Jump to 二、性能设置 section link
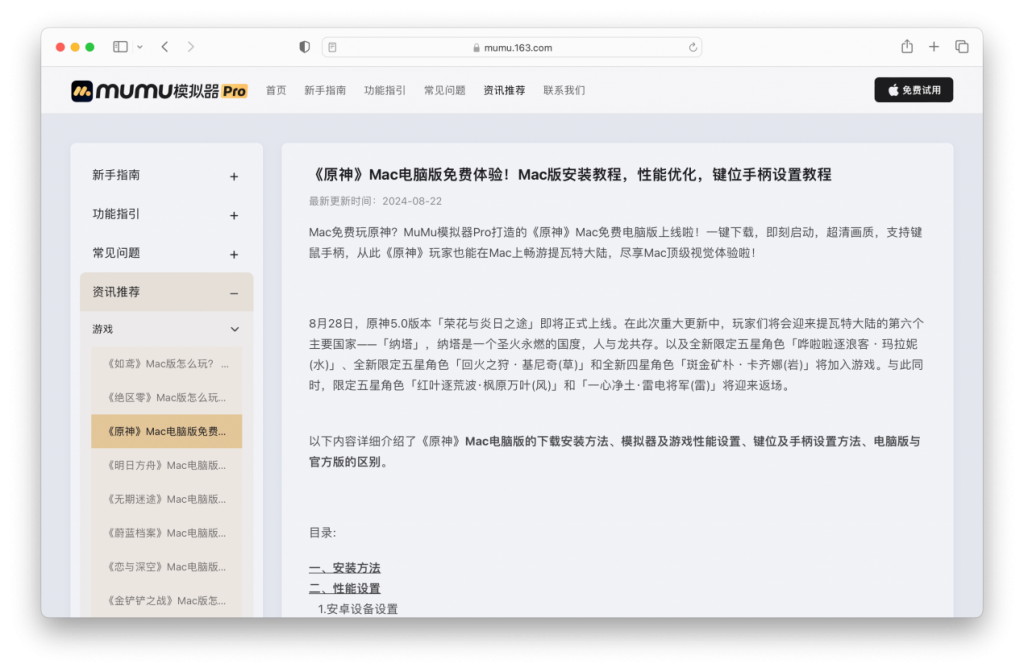The image size is (1024, 672). pyautogui.click(x=344, y=588)
